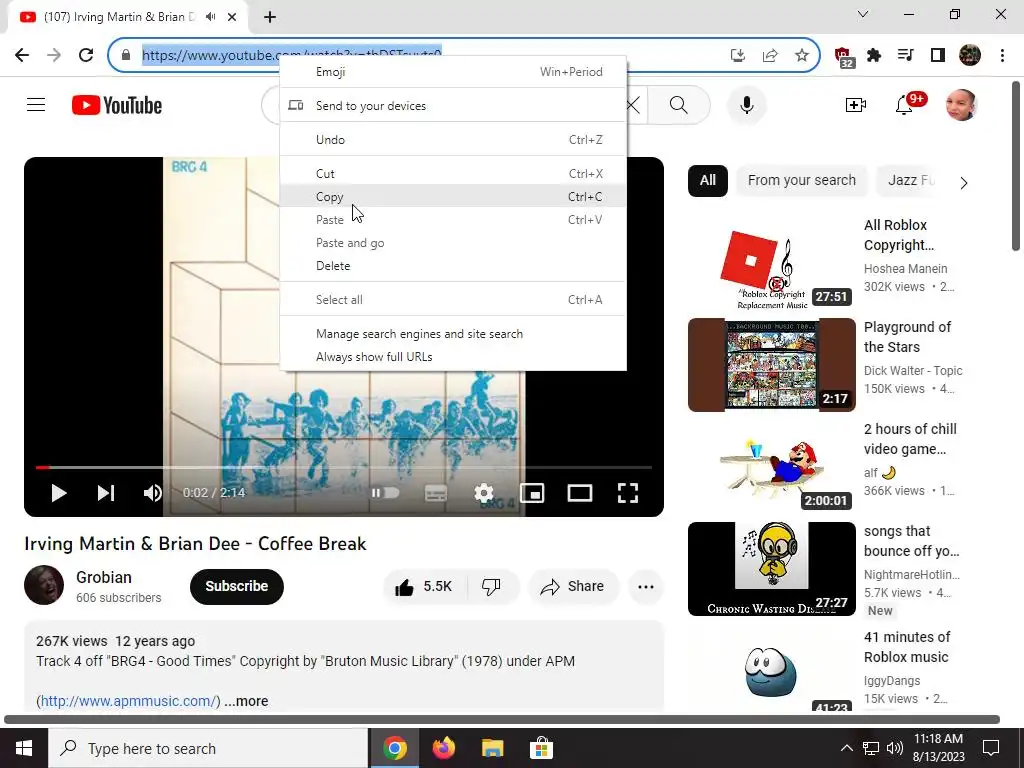Viewport: 1024px width, 768px height.
Task: Select the From your search chip
Action: tap(801, 180)
